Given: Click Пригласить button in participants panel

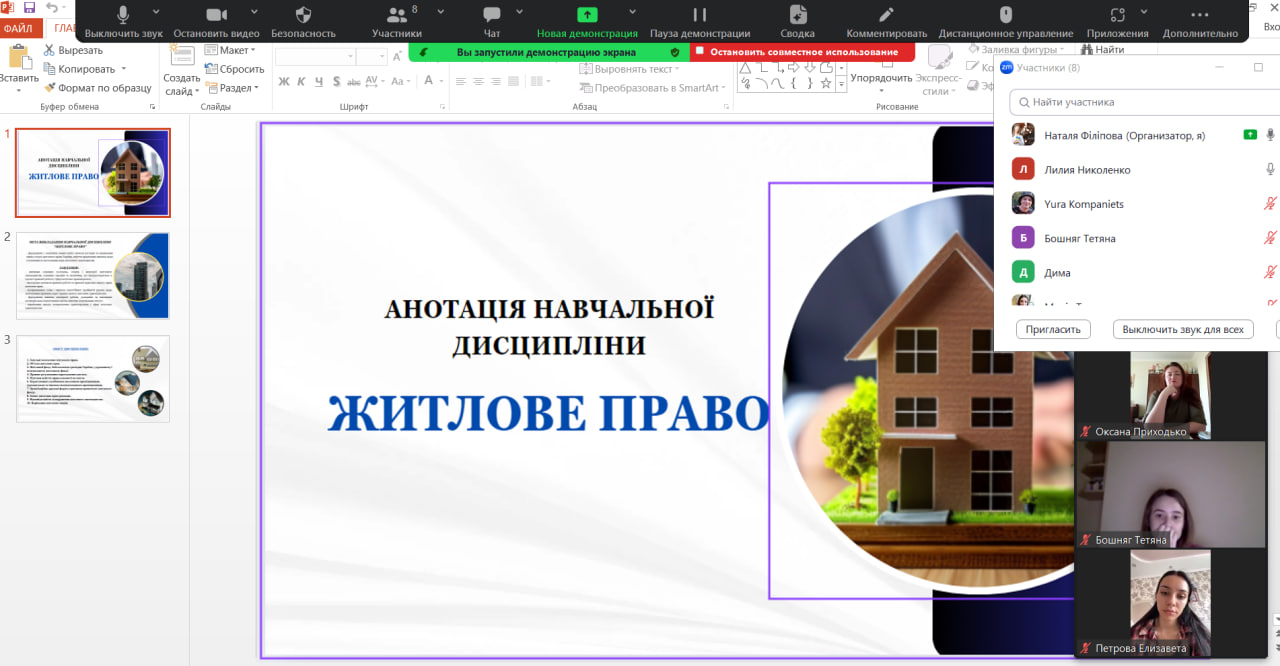Looking at the screenshot, I should (x=1054, y=329).
